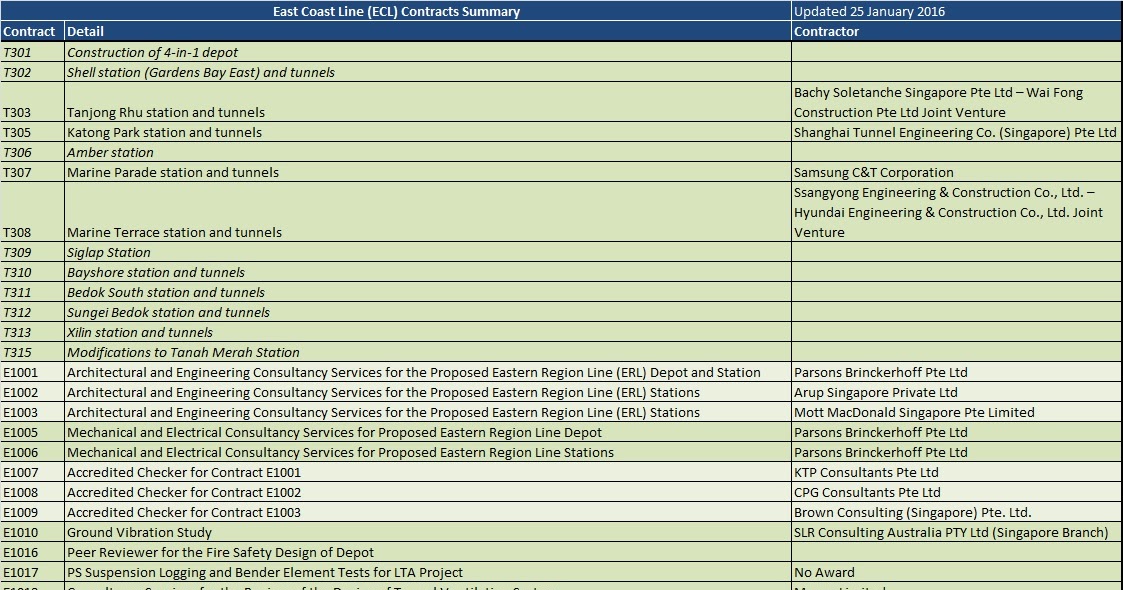Click contract cell T312
Image resolution: width=1123 pixels, height=590 pixels.
(32, 313)
